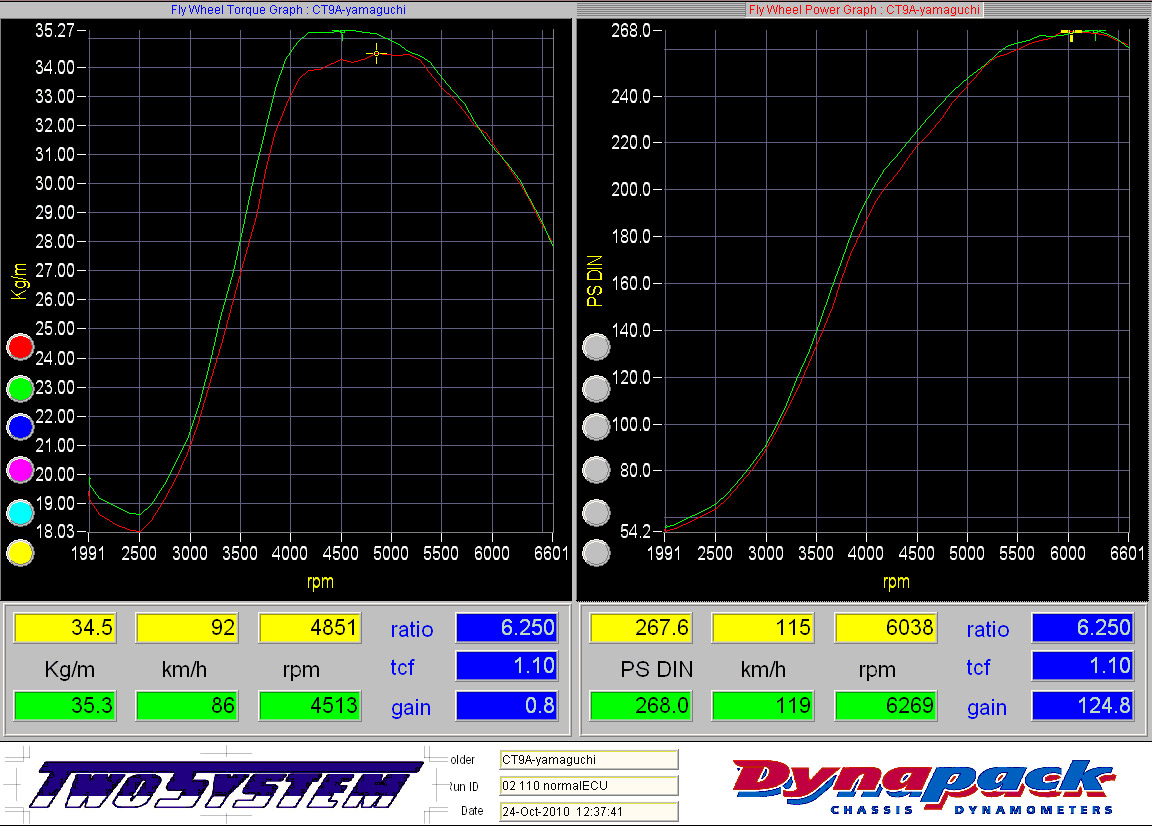Click yellow power speed value 115
Screen dimensions: 1152x826
pyautogui.click(x=763, y=628)
